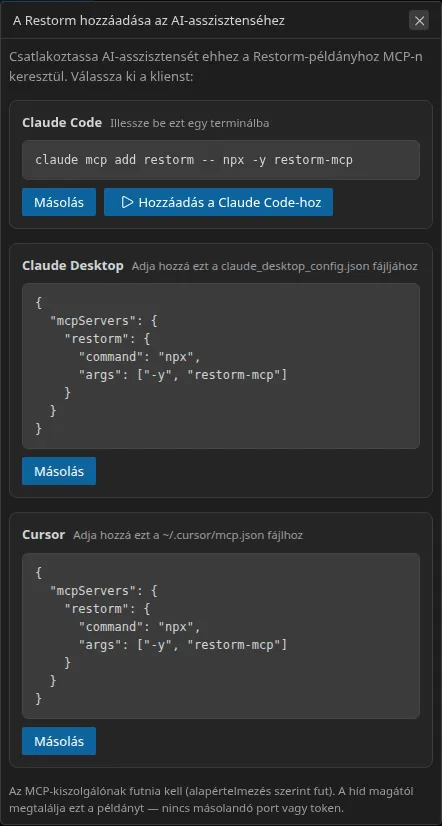
Task: Click the ~/.cursor/mcp.json hint text
Action: 188,536
